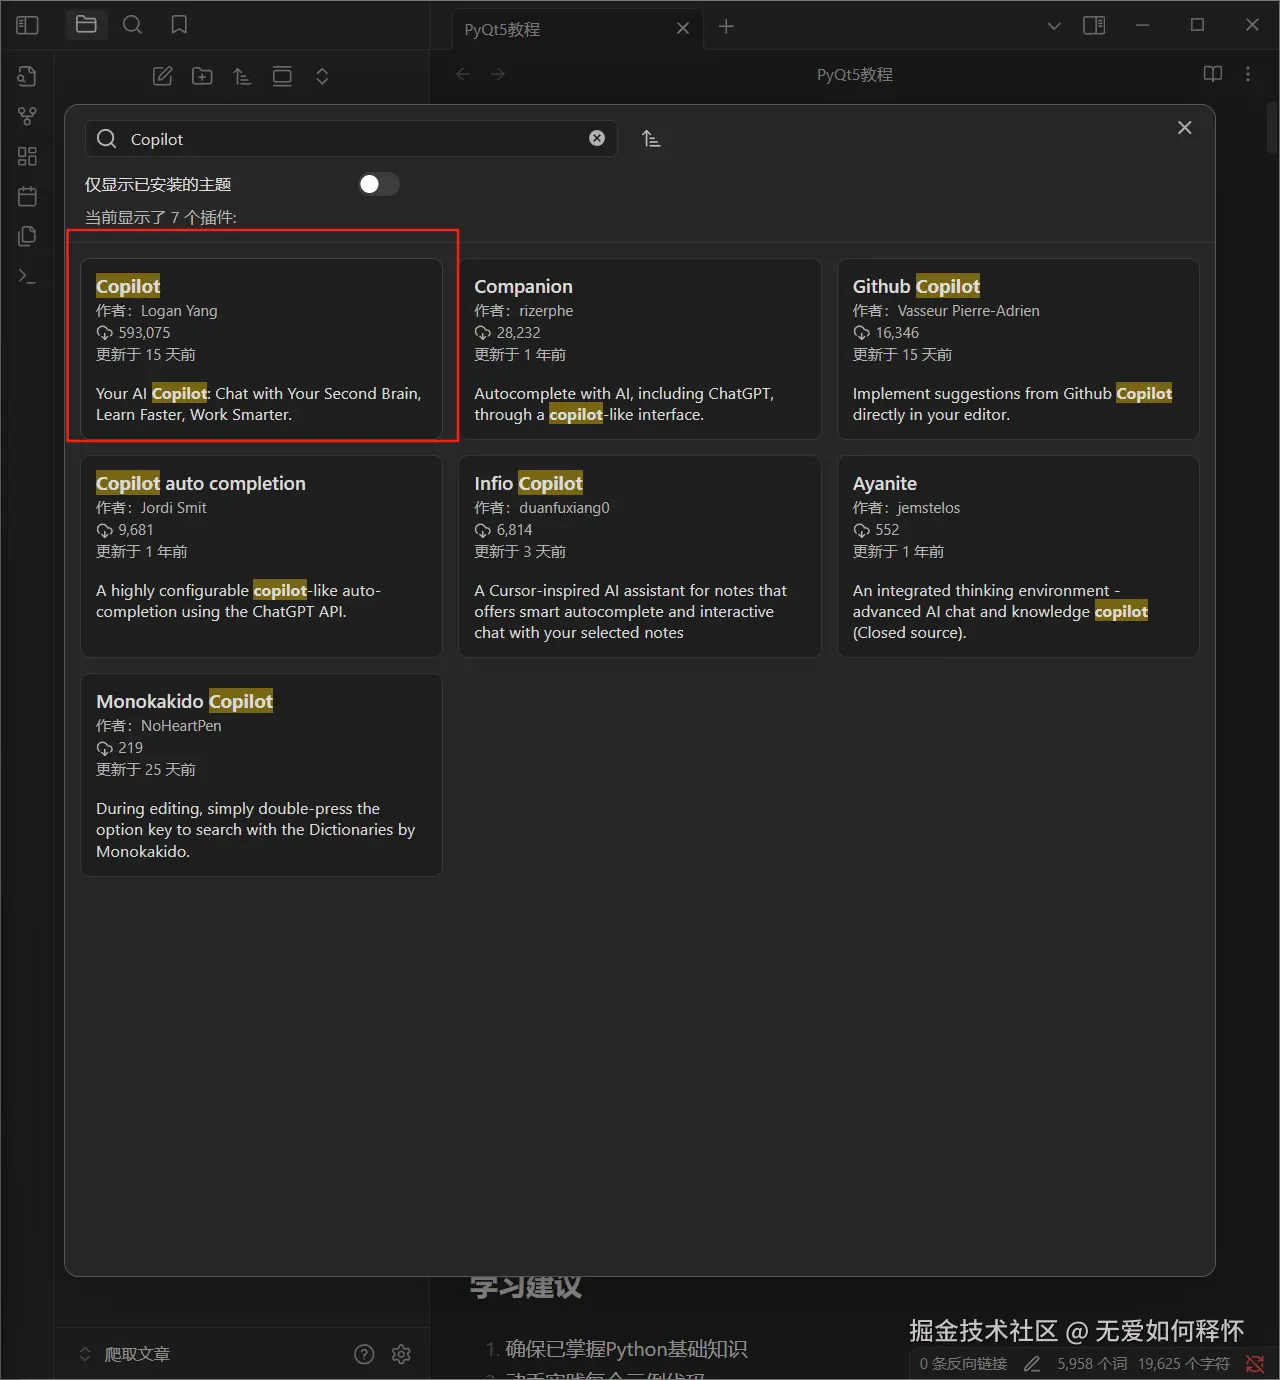
Task: Create a new folder icon
Action: point(202,76)
